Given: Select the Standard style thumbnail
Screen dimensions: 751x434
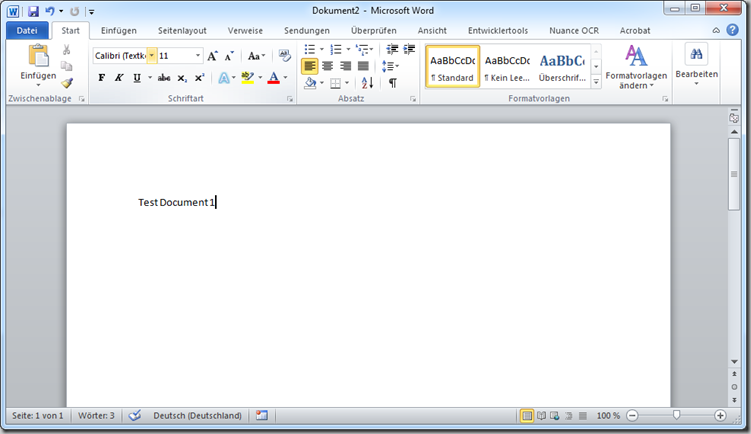Looking at the screenshot, I should [x=453, y=67].
